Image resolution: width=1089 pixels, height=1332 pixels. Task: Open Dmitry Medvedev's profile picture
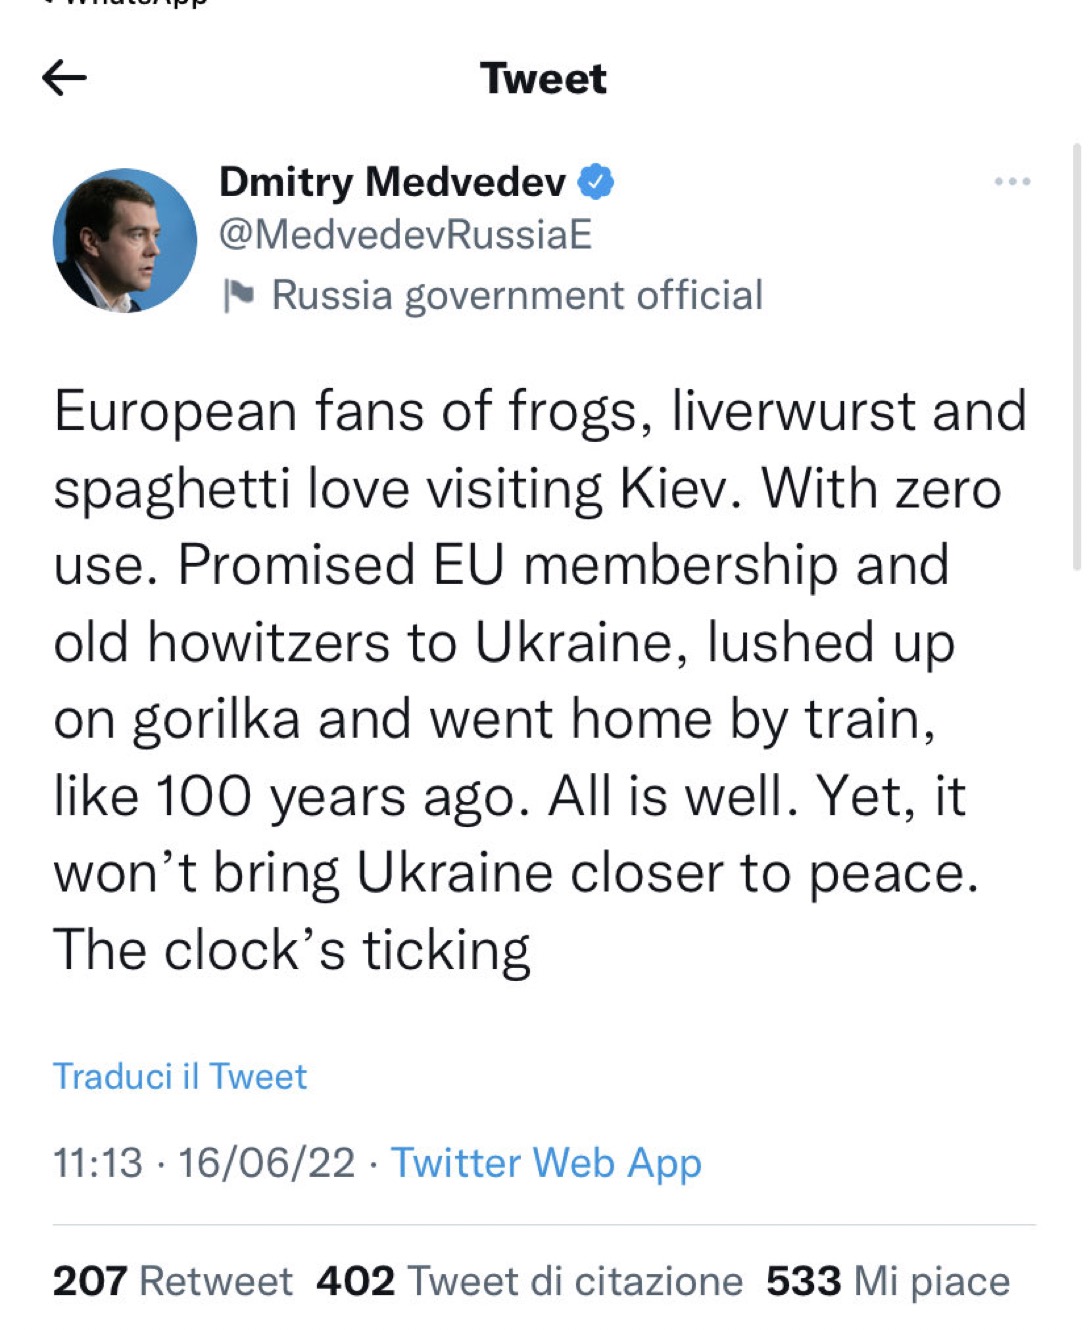pos(125,240)
